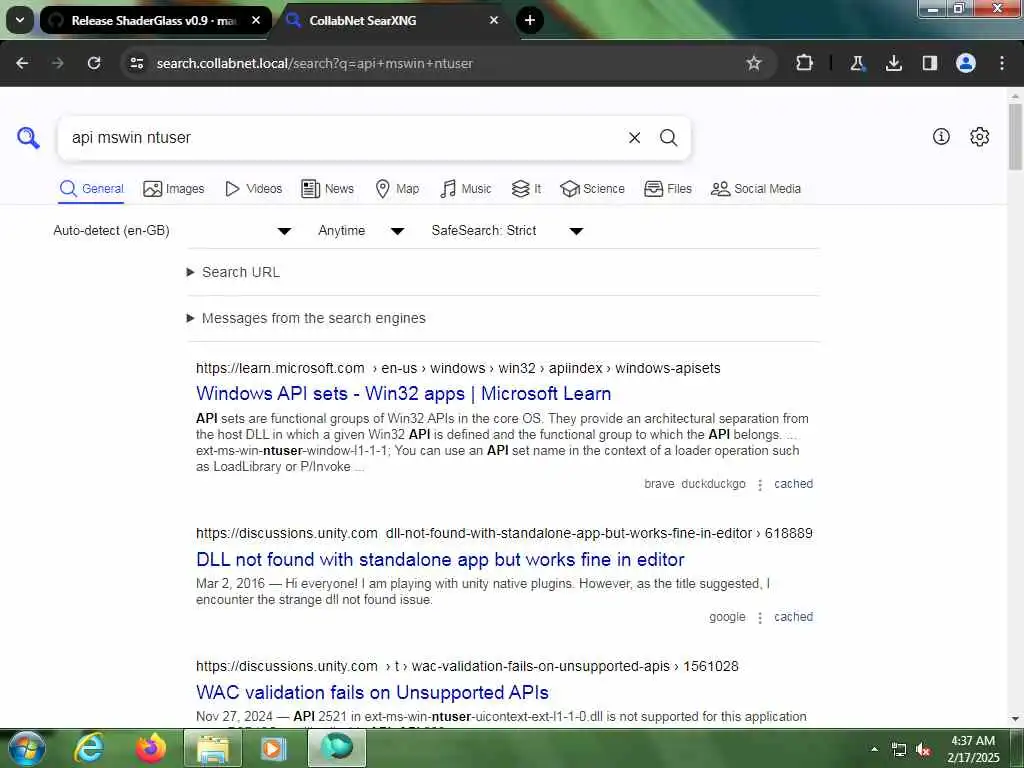This screenshot has height=768, width=1024.
Task: Open the browser extensions puzzle icon
Action: (x=805, y=63)
